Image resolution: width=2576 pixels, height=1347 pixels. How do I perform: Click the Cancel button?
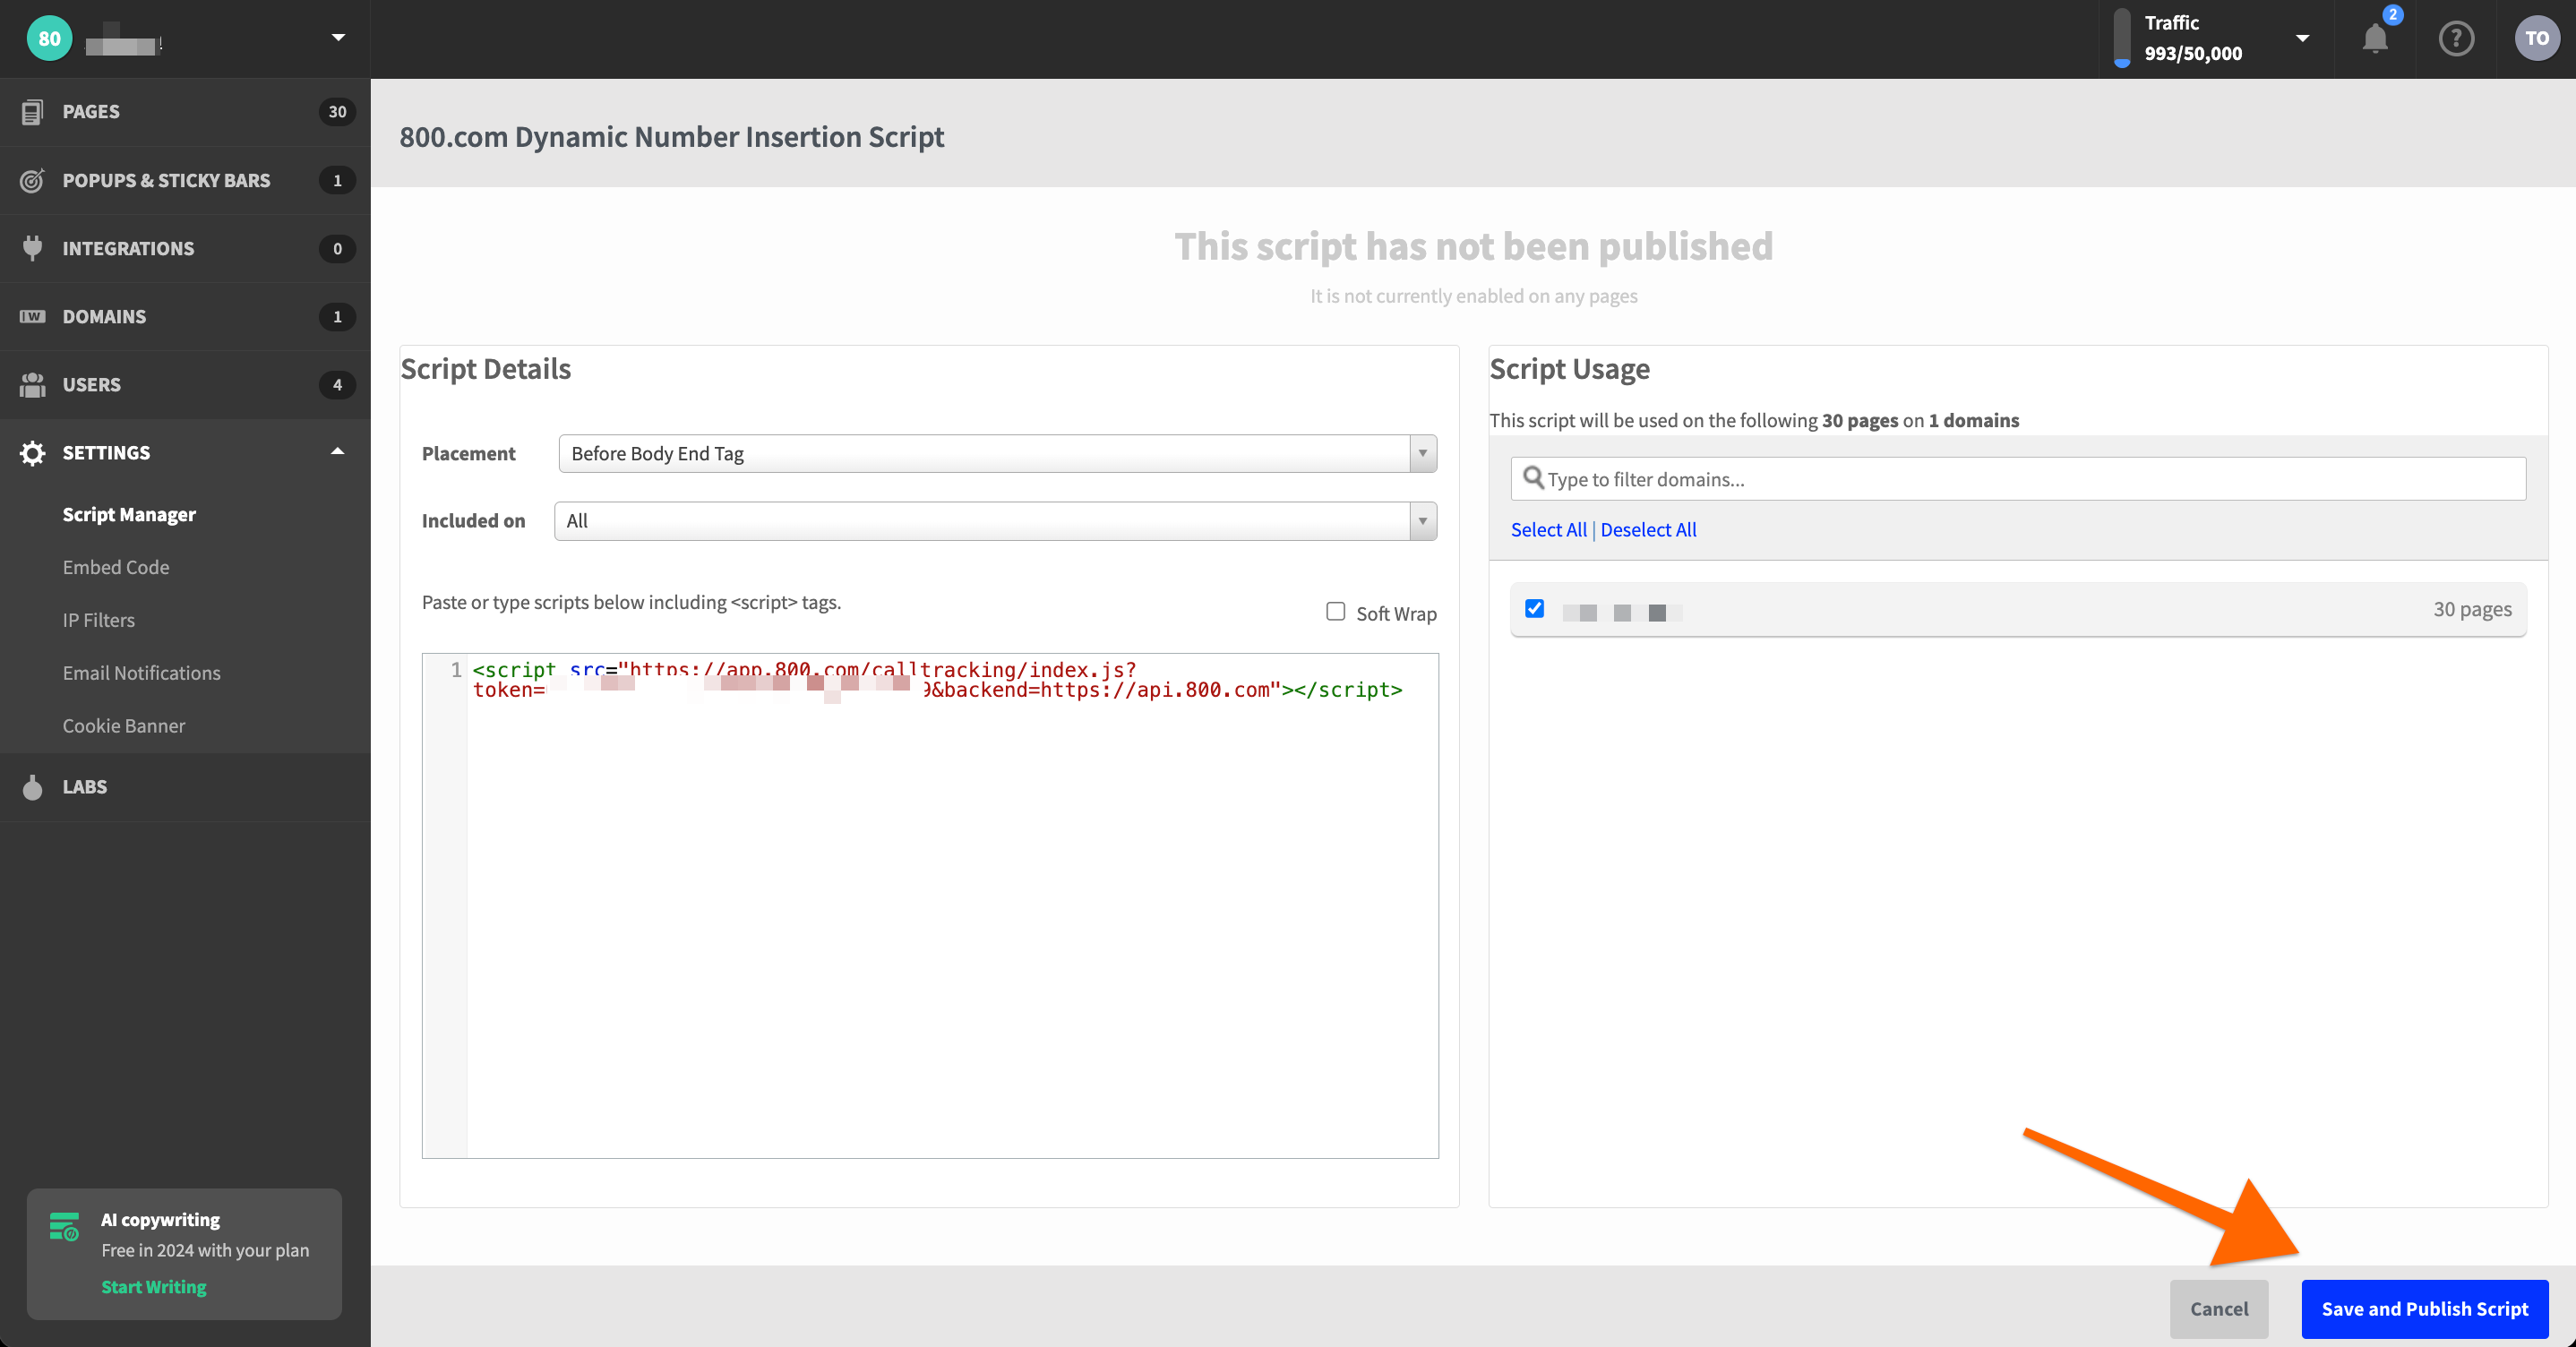coord(2218,1309)
